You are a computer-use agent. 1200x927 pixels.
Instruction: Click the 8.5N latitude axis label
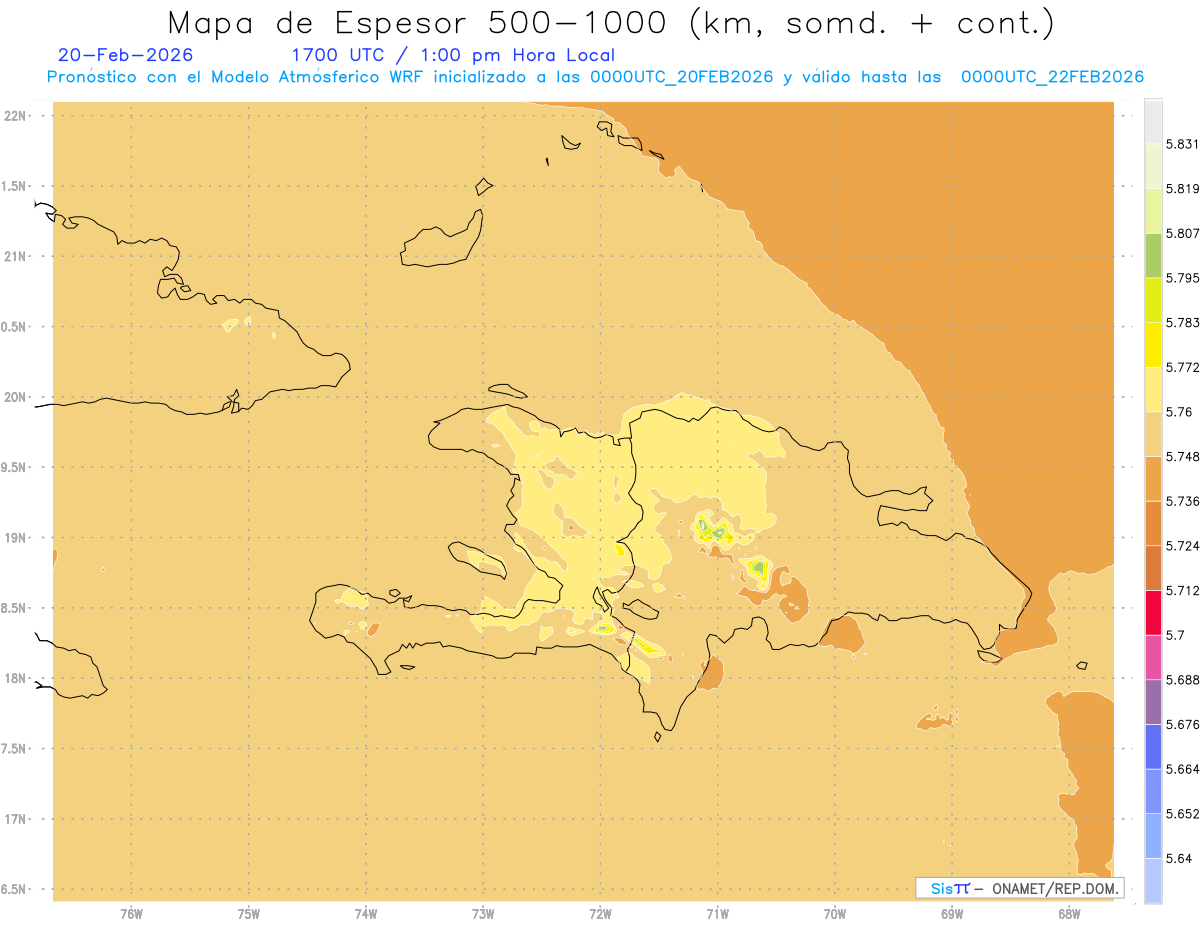tap(14, 608)
